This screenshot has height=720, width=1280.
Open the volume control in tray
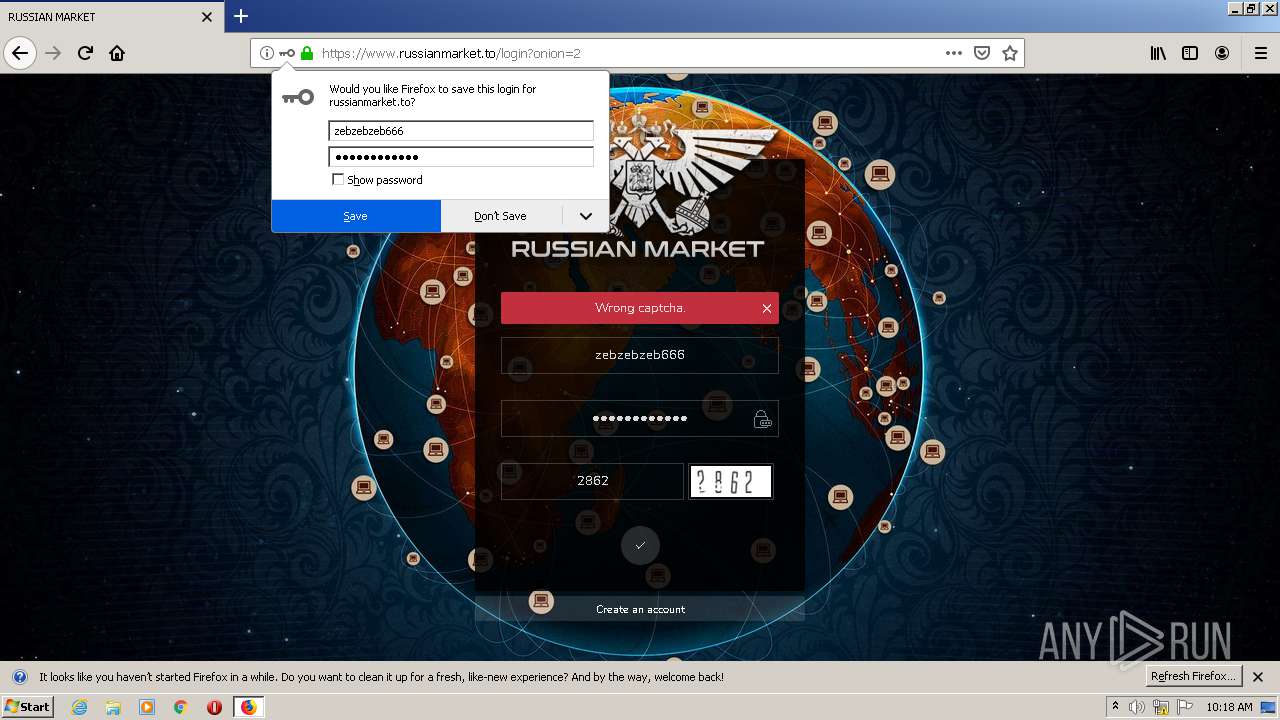pyautogui.click(x=1137, y=707)
